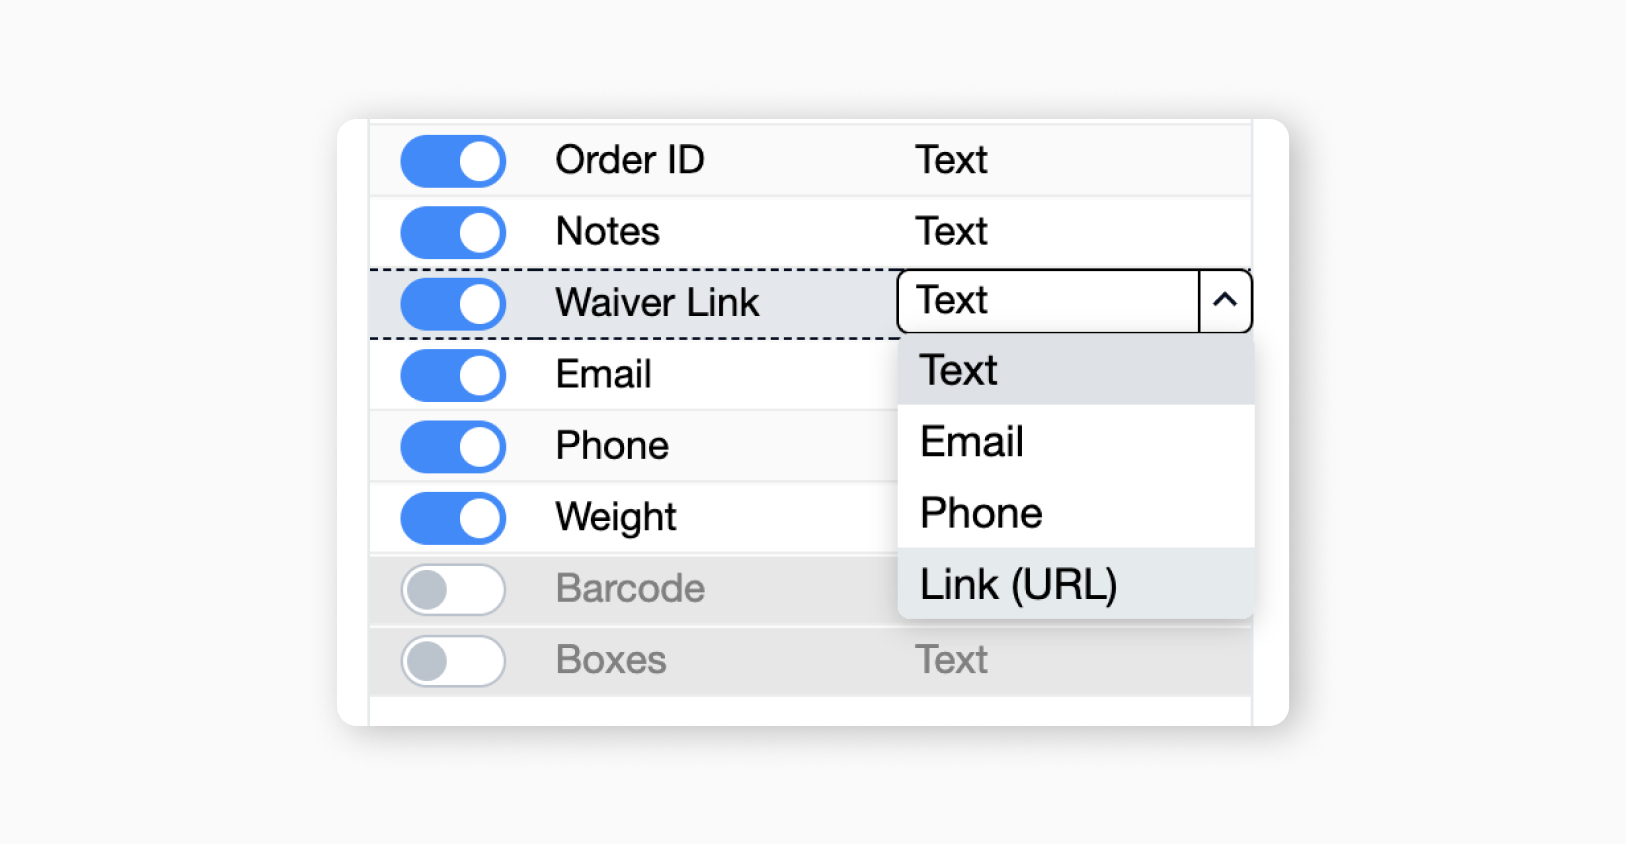Select the Waiver Link row label
This screenshot has height=844, width=1626.
coord(657,303)
